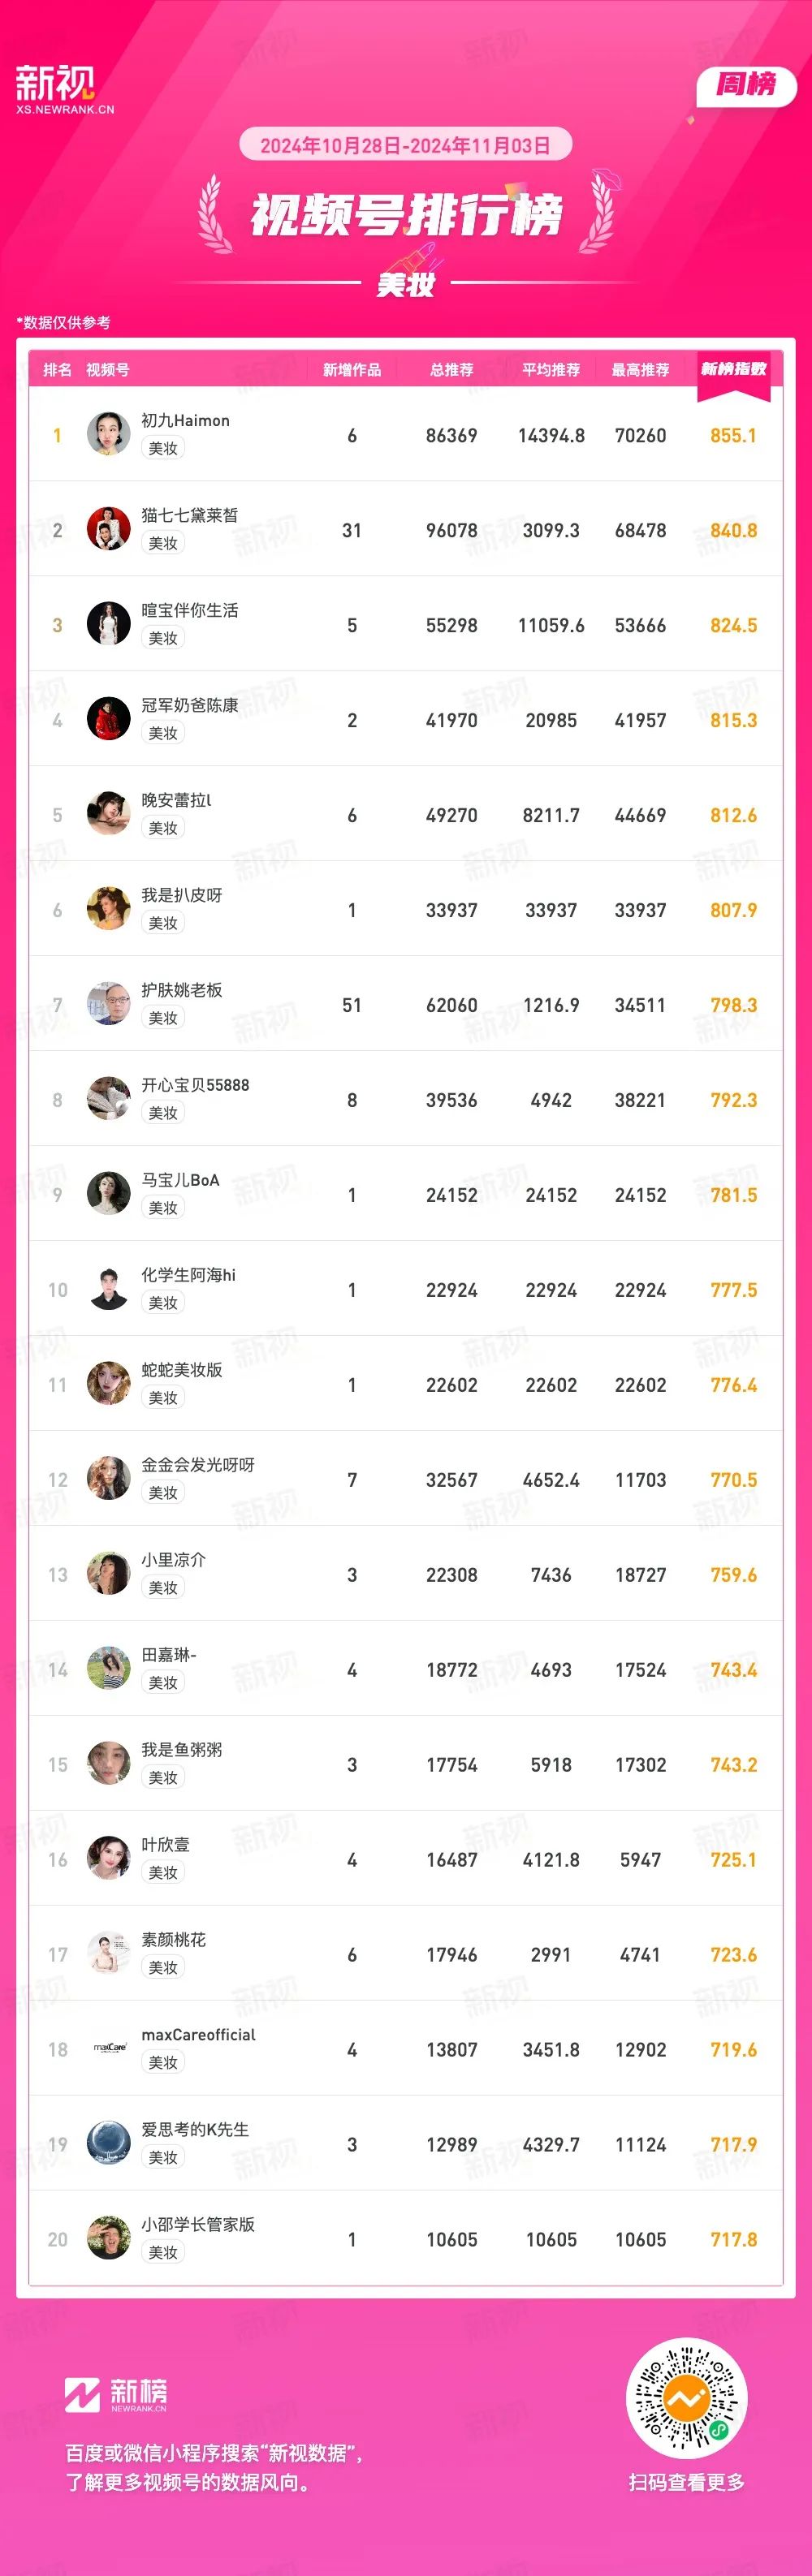Screen dimensions: 812x2576
Task: Click the 新增作品 column header
Action: (x=352, y=370)
